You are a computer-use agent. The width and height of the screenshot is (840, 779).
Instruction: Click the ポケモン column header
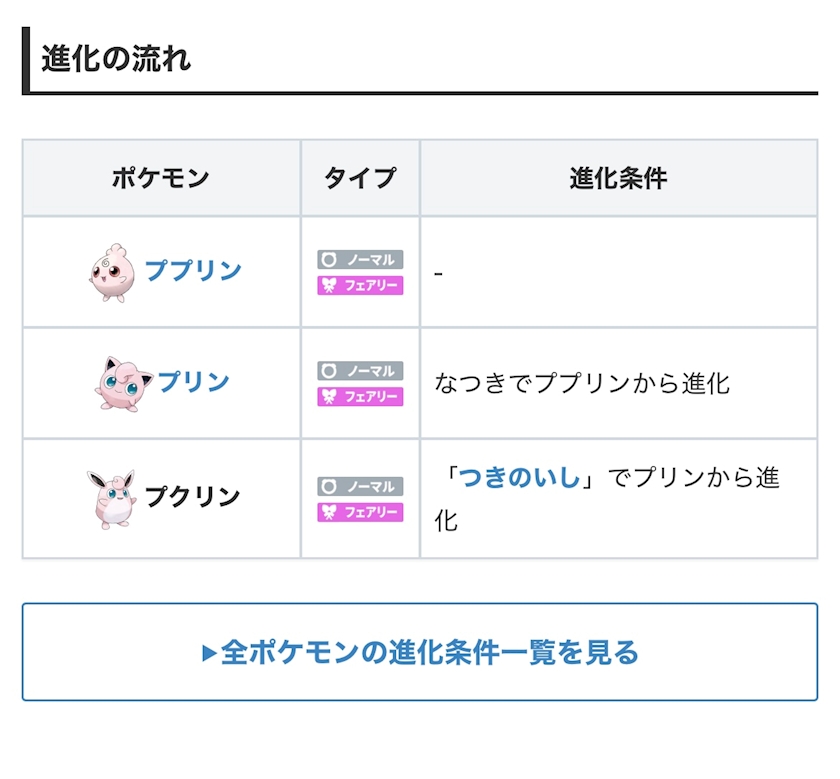click(161, 179)
